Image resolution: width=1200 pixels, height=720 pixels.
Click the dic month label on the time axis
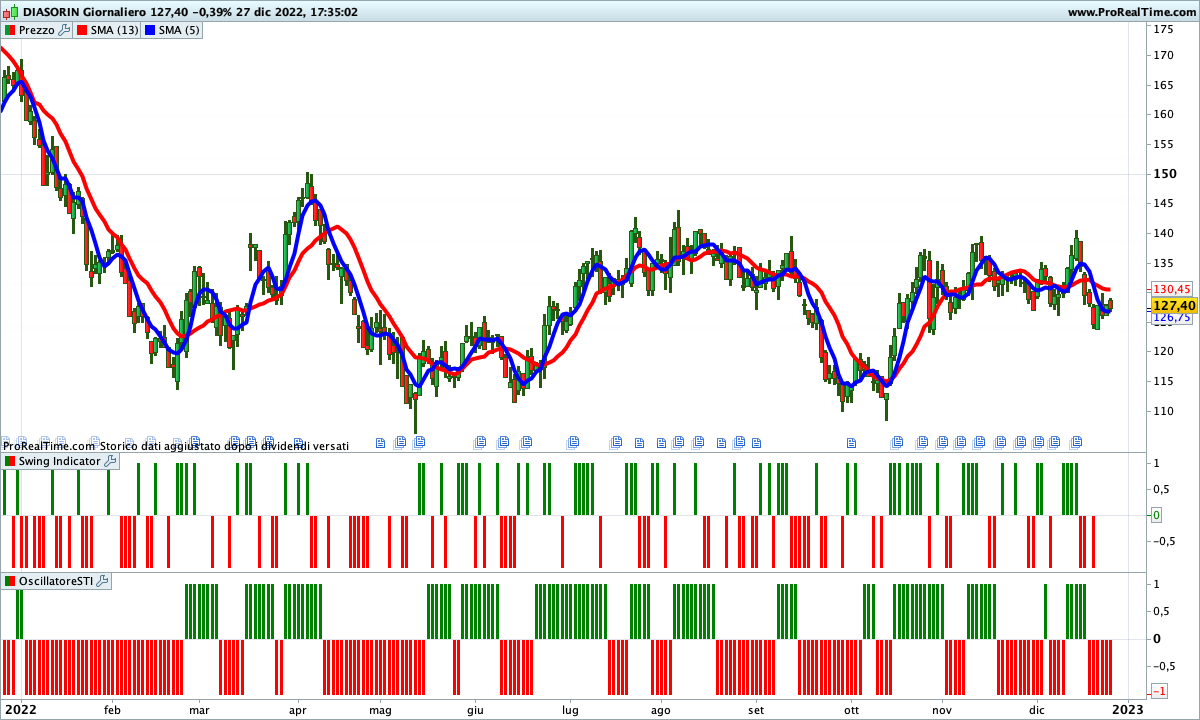click(1037, 710)
